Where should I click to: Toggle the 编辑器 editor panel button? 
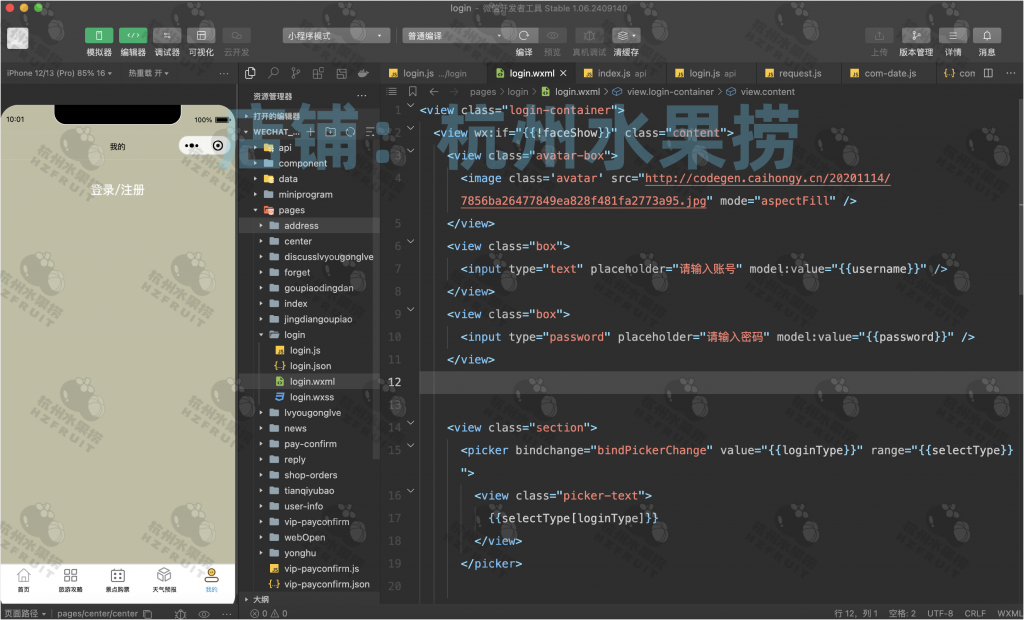pos(133,36)
